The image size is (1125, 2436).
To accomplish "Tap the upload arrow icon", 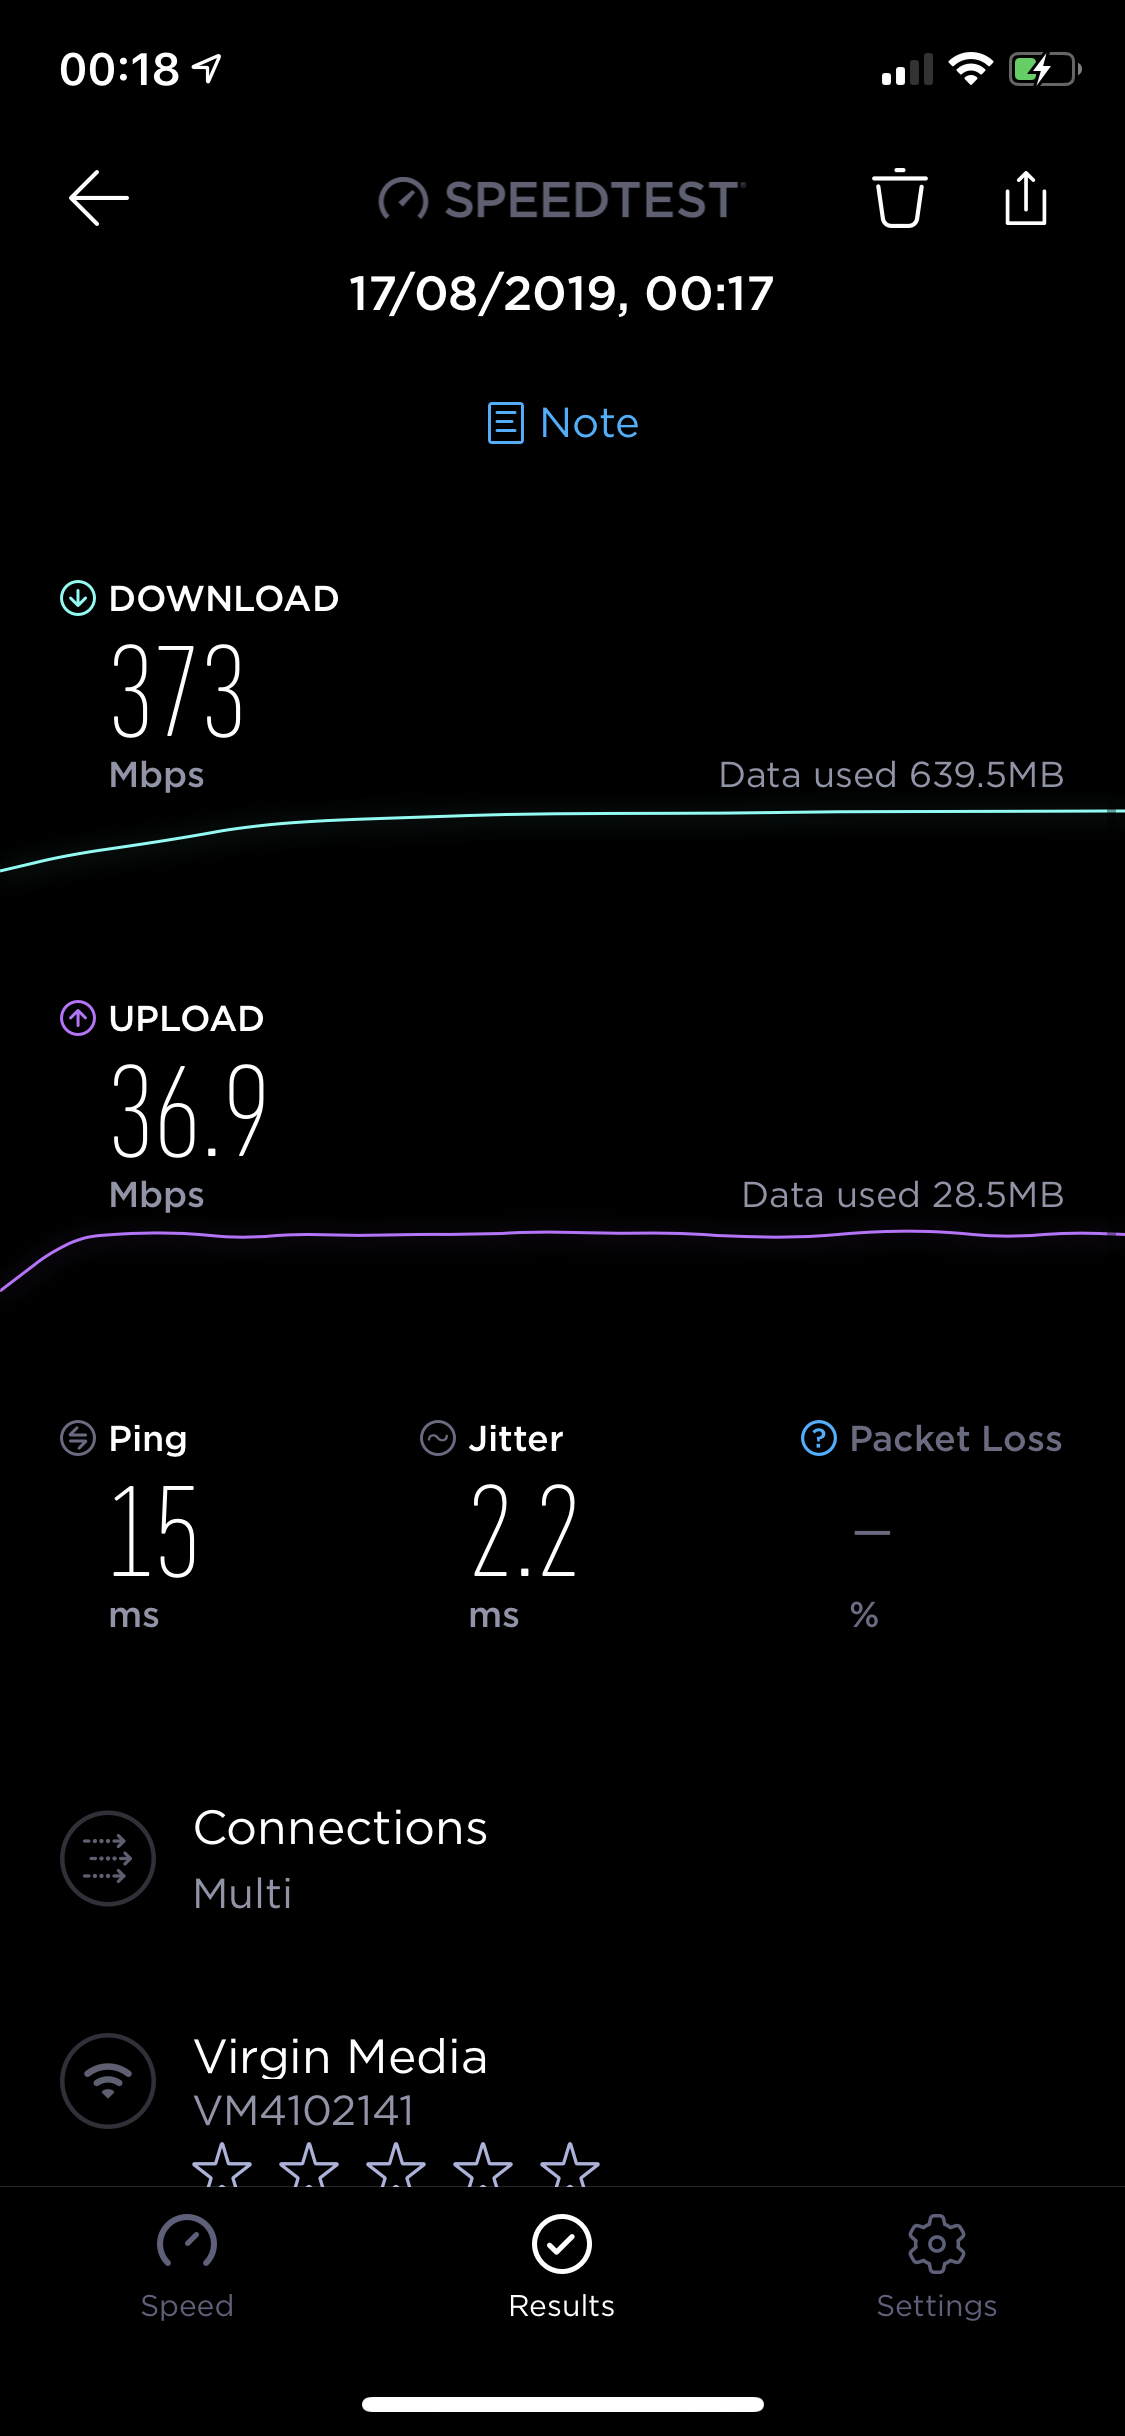I will (78, 1018).
